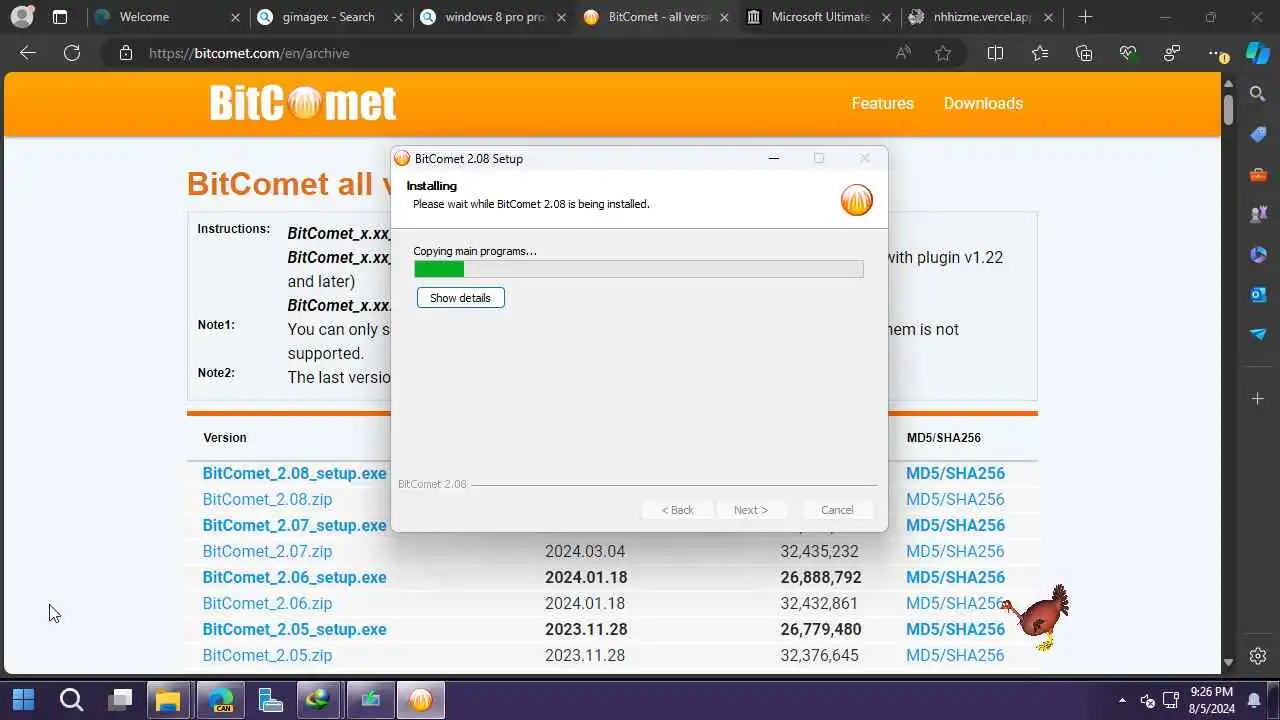
Task: Close the nhhizme.vercel.app tab
Action: 1048,17
